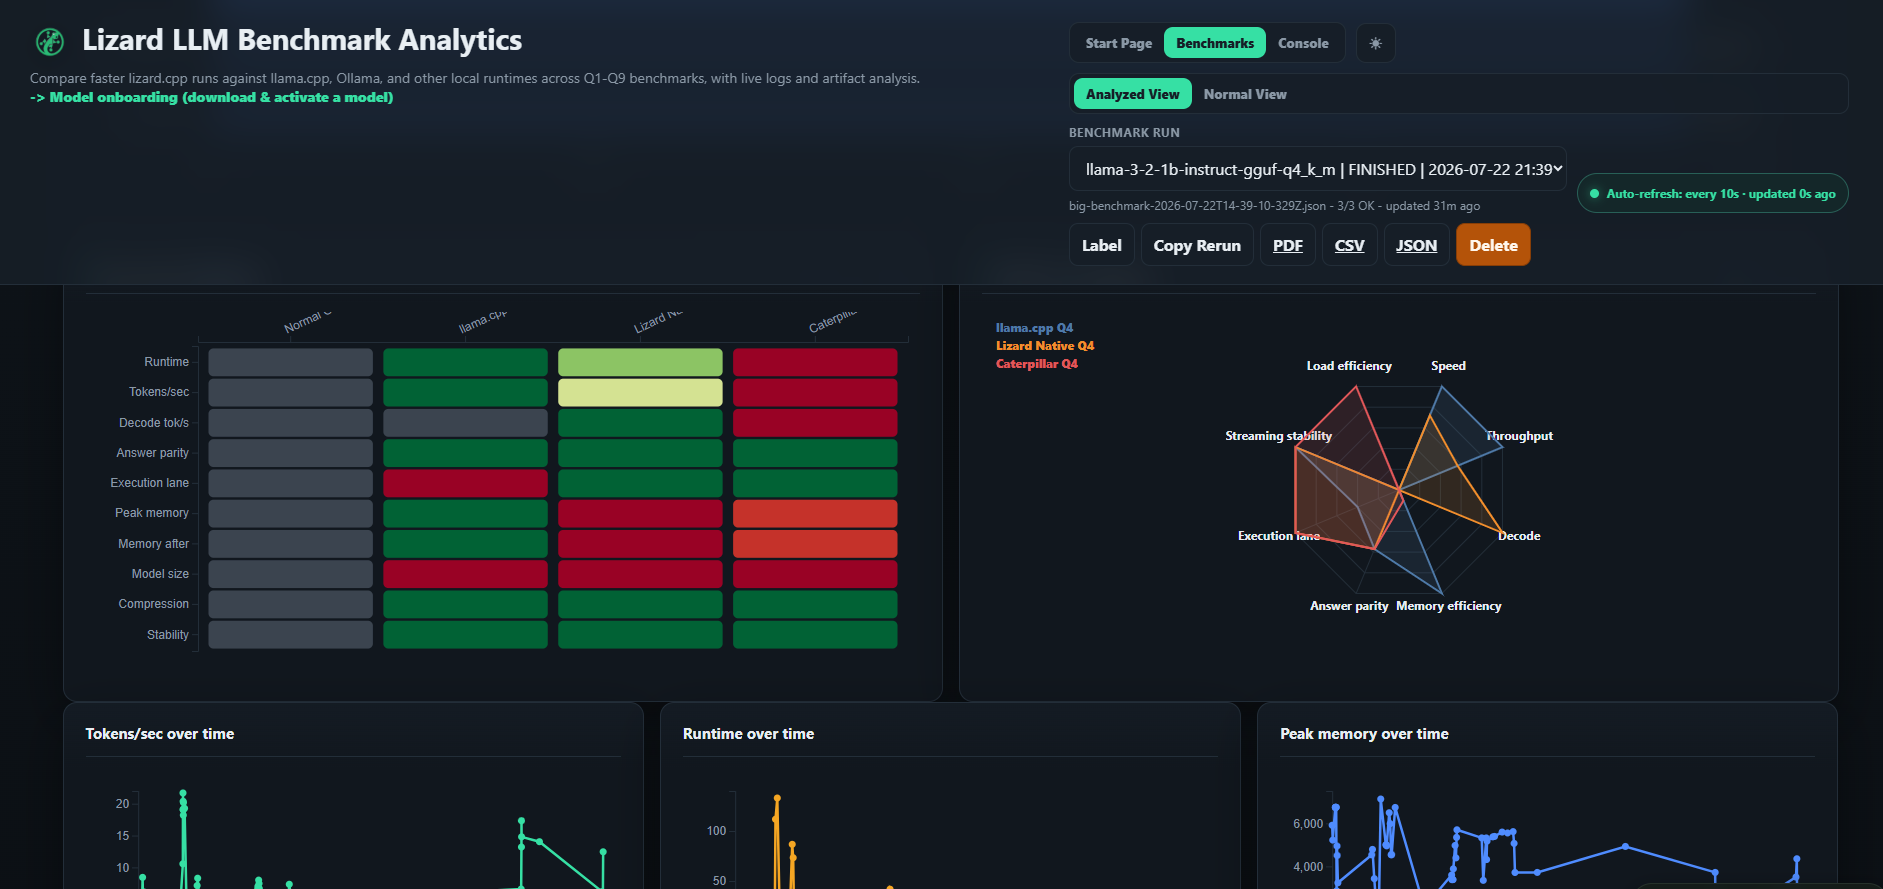Screen dimensions: 1883x889
Task: Click the 'Runtime' row label in heatmap
Action: (166, 362)
